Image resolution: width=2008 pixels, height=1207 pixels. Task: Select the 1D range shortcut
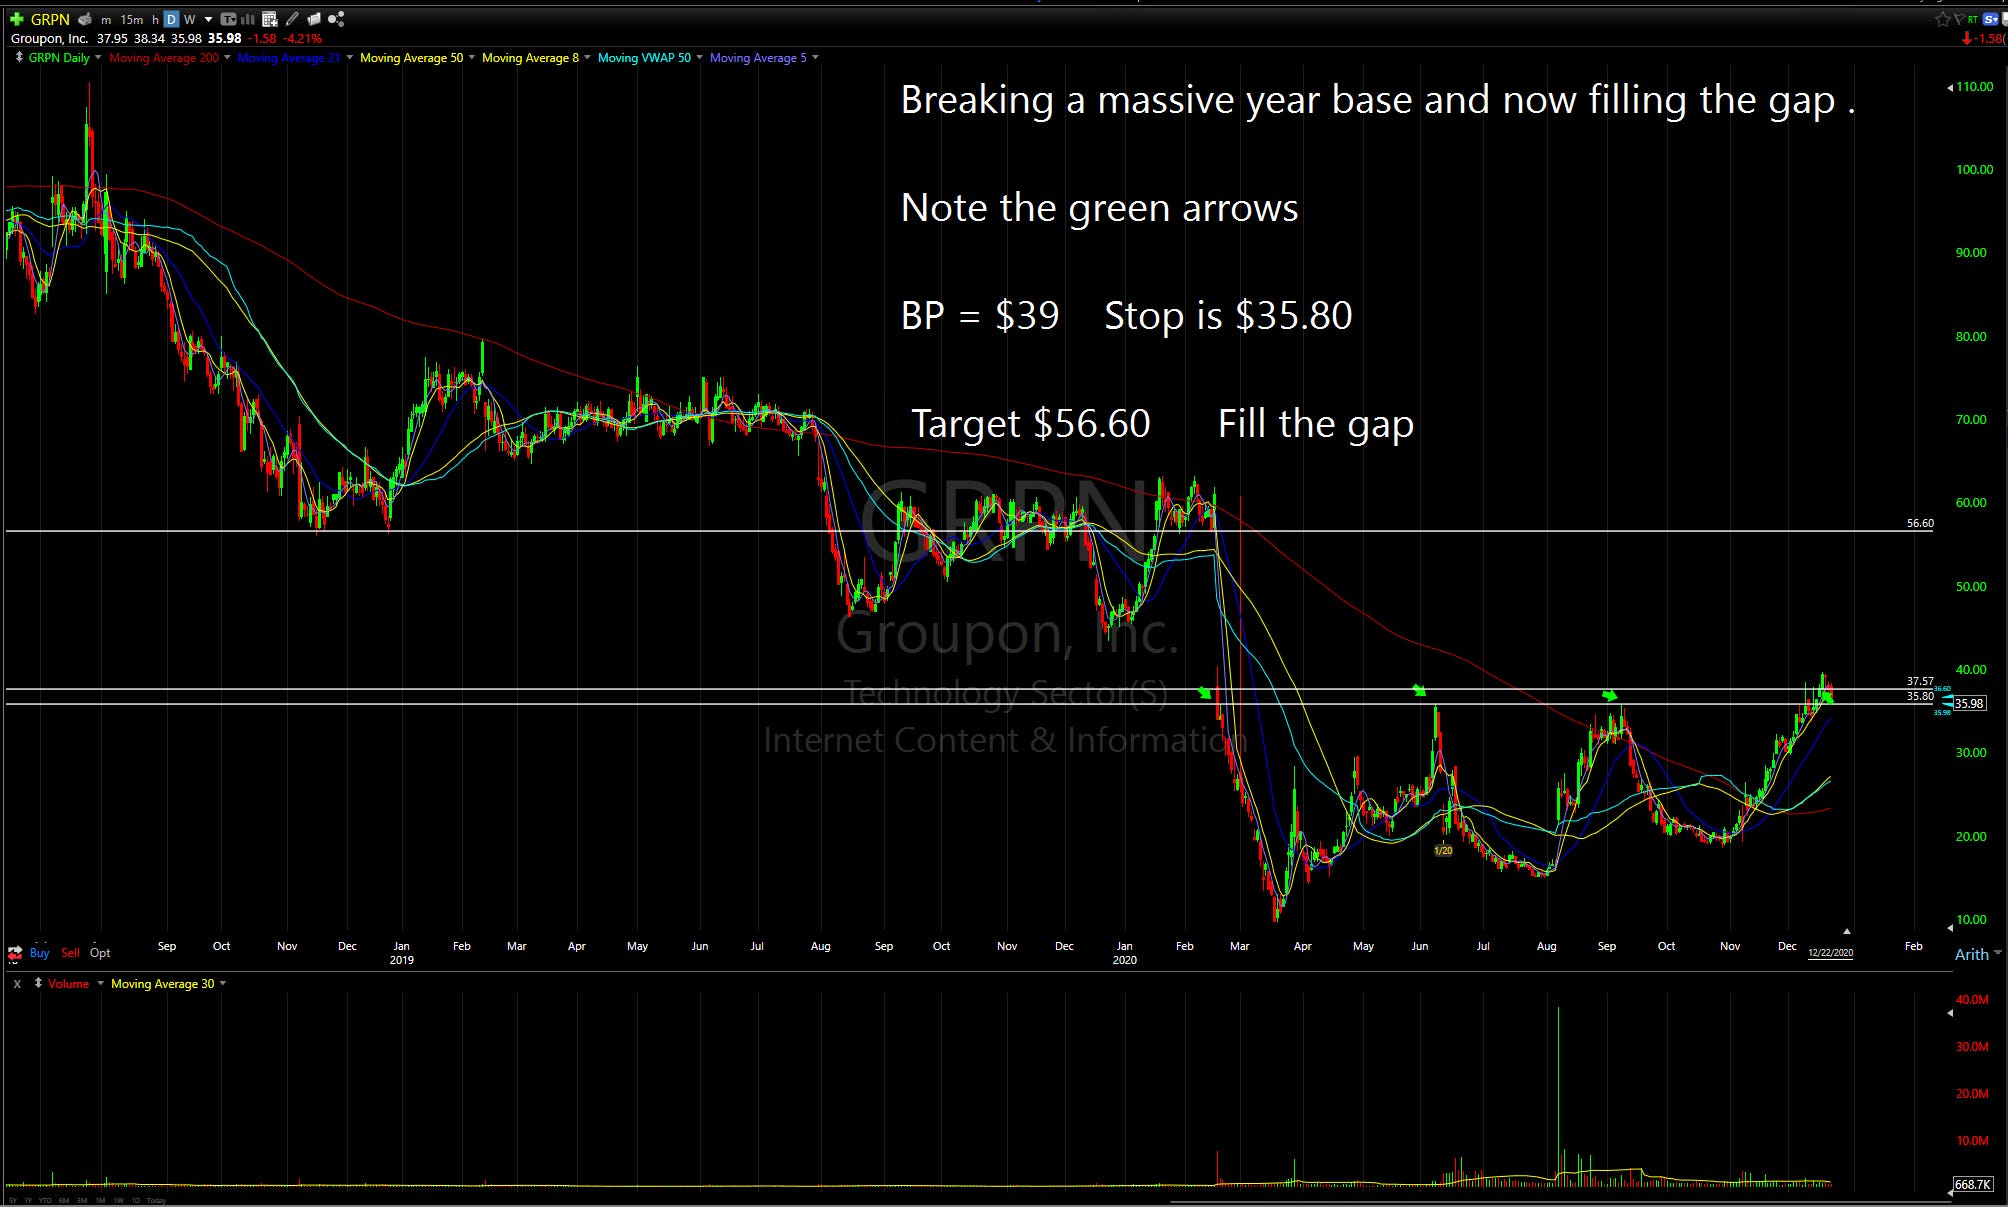136,1200
